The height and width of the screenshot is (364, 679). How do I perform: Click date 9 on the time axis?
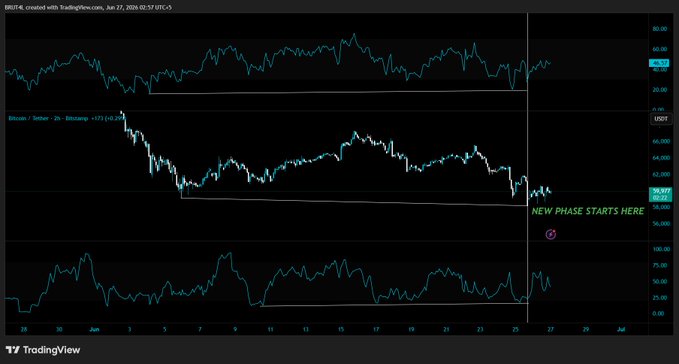tap(235, 329)
